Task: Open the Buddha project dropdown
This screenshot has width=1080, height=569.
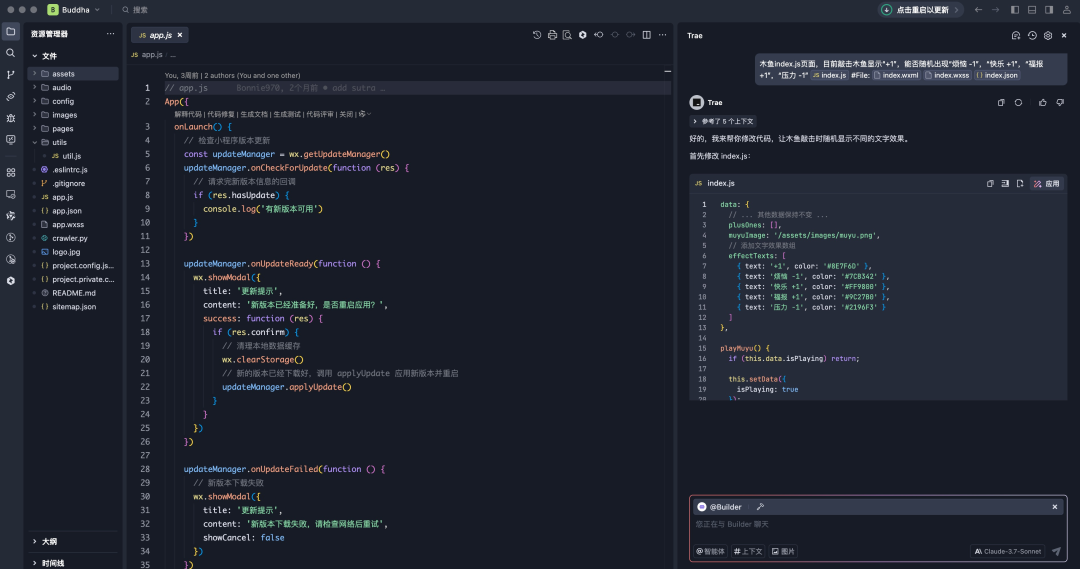Action: pyautogui.click(x=75, y=9)
